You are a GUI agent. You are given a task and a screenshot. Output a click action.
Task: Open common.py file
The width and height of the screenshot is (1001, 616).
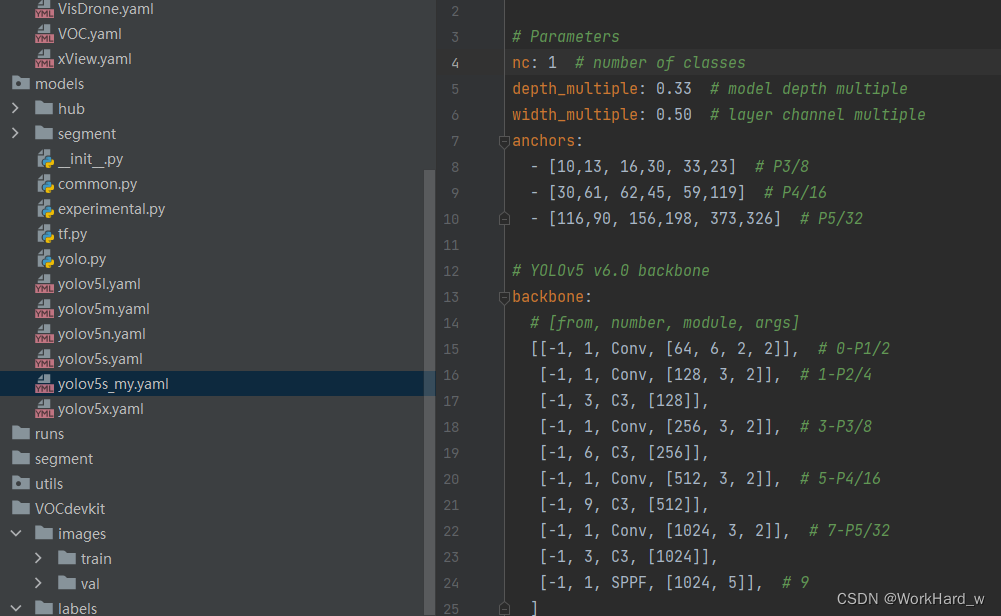click(97, 184)
